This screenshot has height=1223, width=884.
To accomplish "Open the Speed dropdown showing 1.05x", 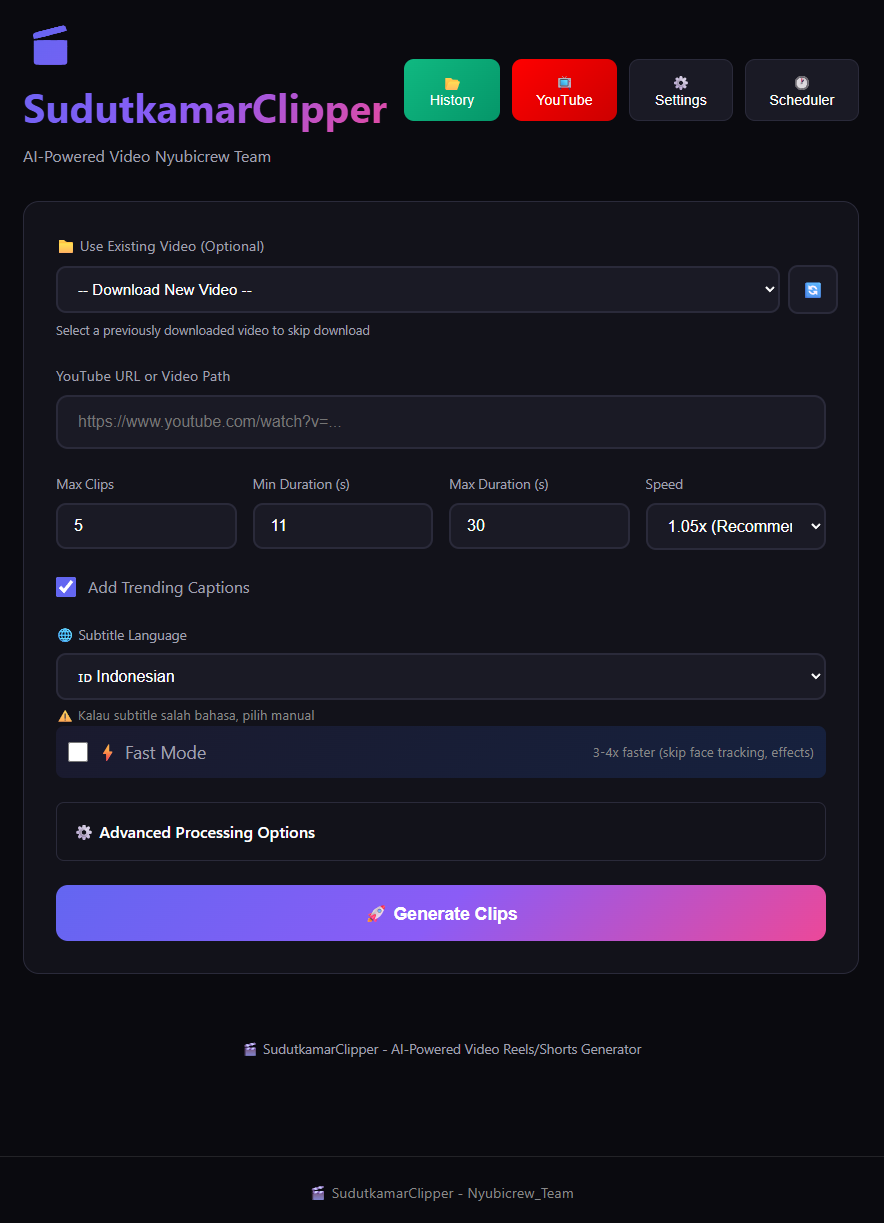I will pos(735,526).
